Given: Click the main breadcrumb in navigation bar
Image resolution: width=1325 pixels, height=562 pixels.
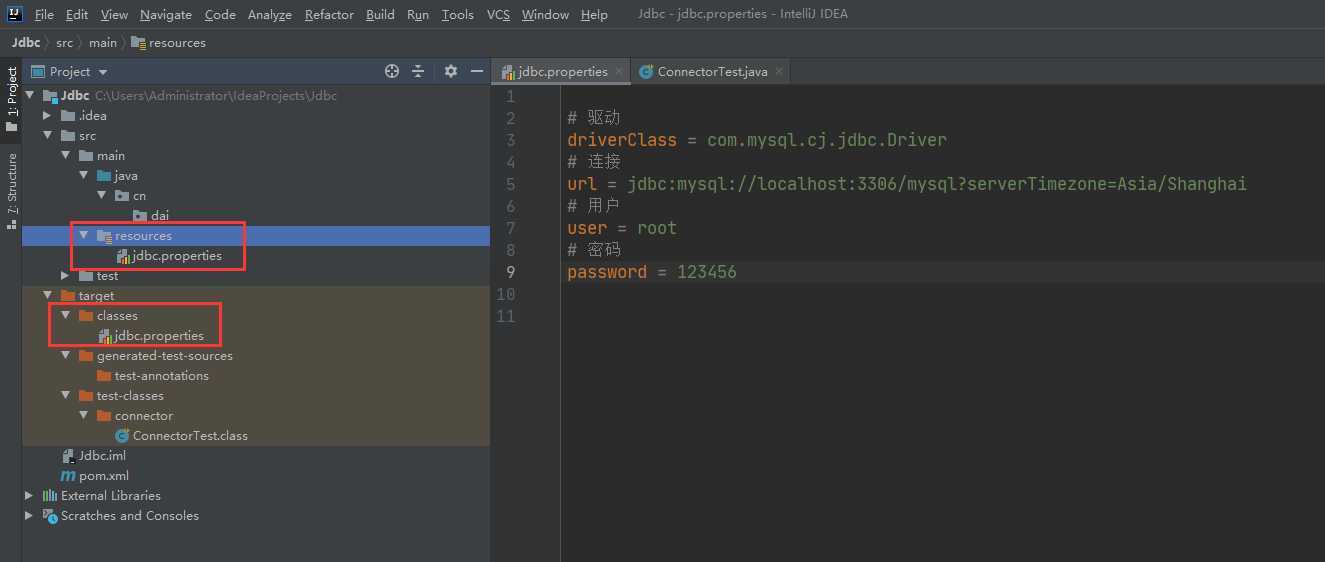Looking at the screenshot, I should click(x=102, y=43).
